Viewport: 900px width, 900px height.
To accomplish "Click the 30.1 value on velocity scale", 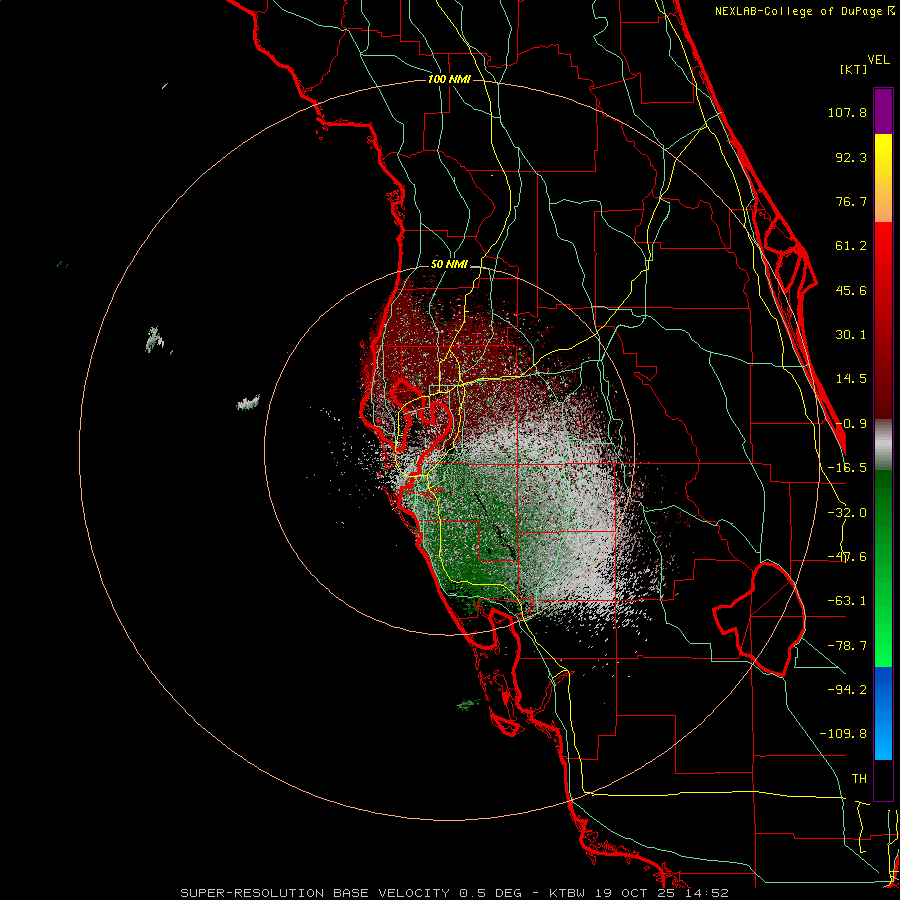I will tap(851, 335).
